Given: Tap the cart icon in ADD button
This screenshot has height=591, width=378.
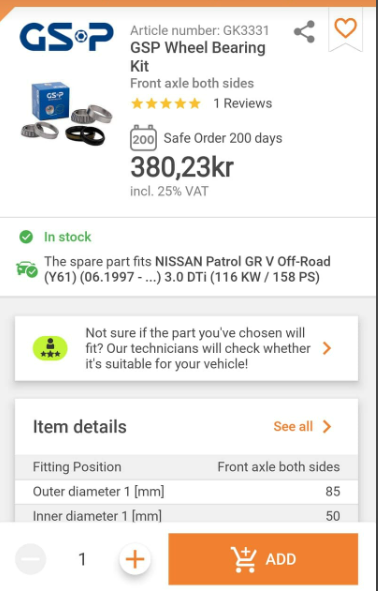Looking at the screenshot, I should click(x=244, y=559).
